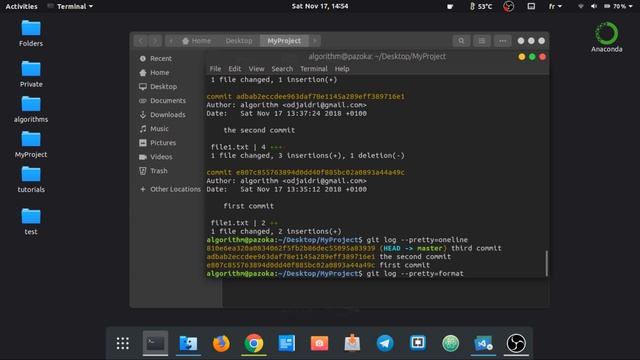Screen dimensions: 640x360
Task: Open Home in file manager sidebar
Action: 154,73
